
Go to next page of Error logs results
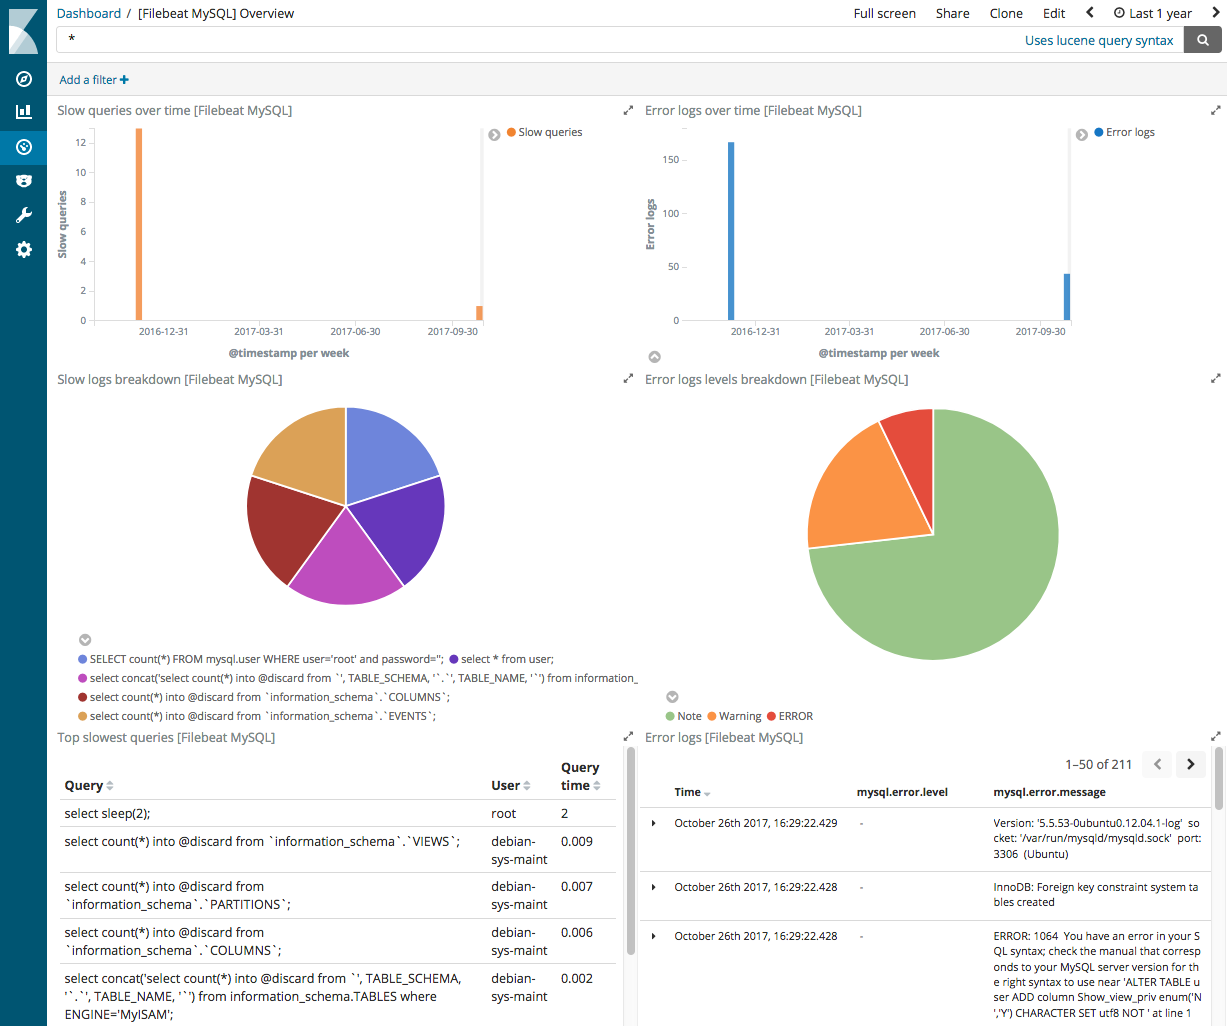(1190, 764)
